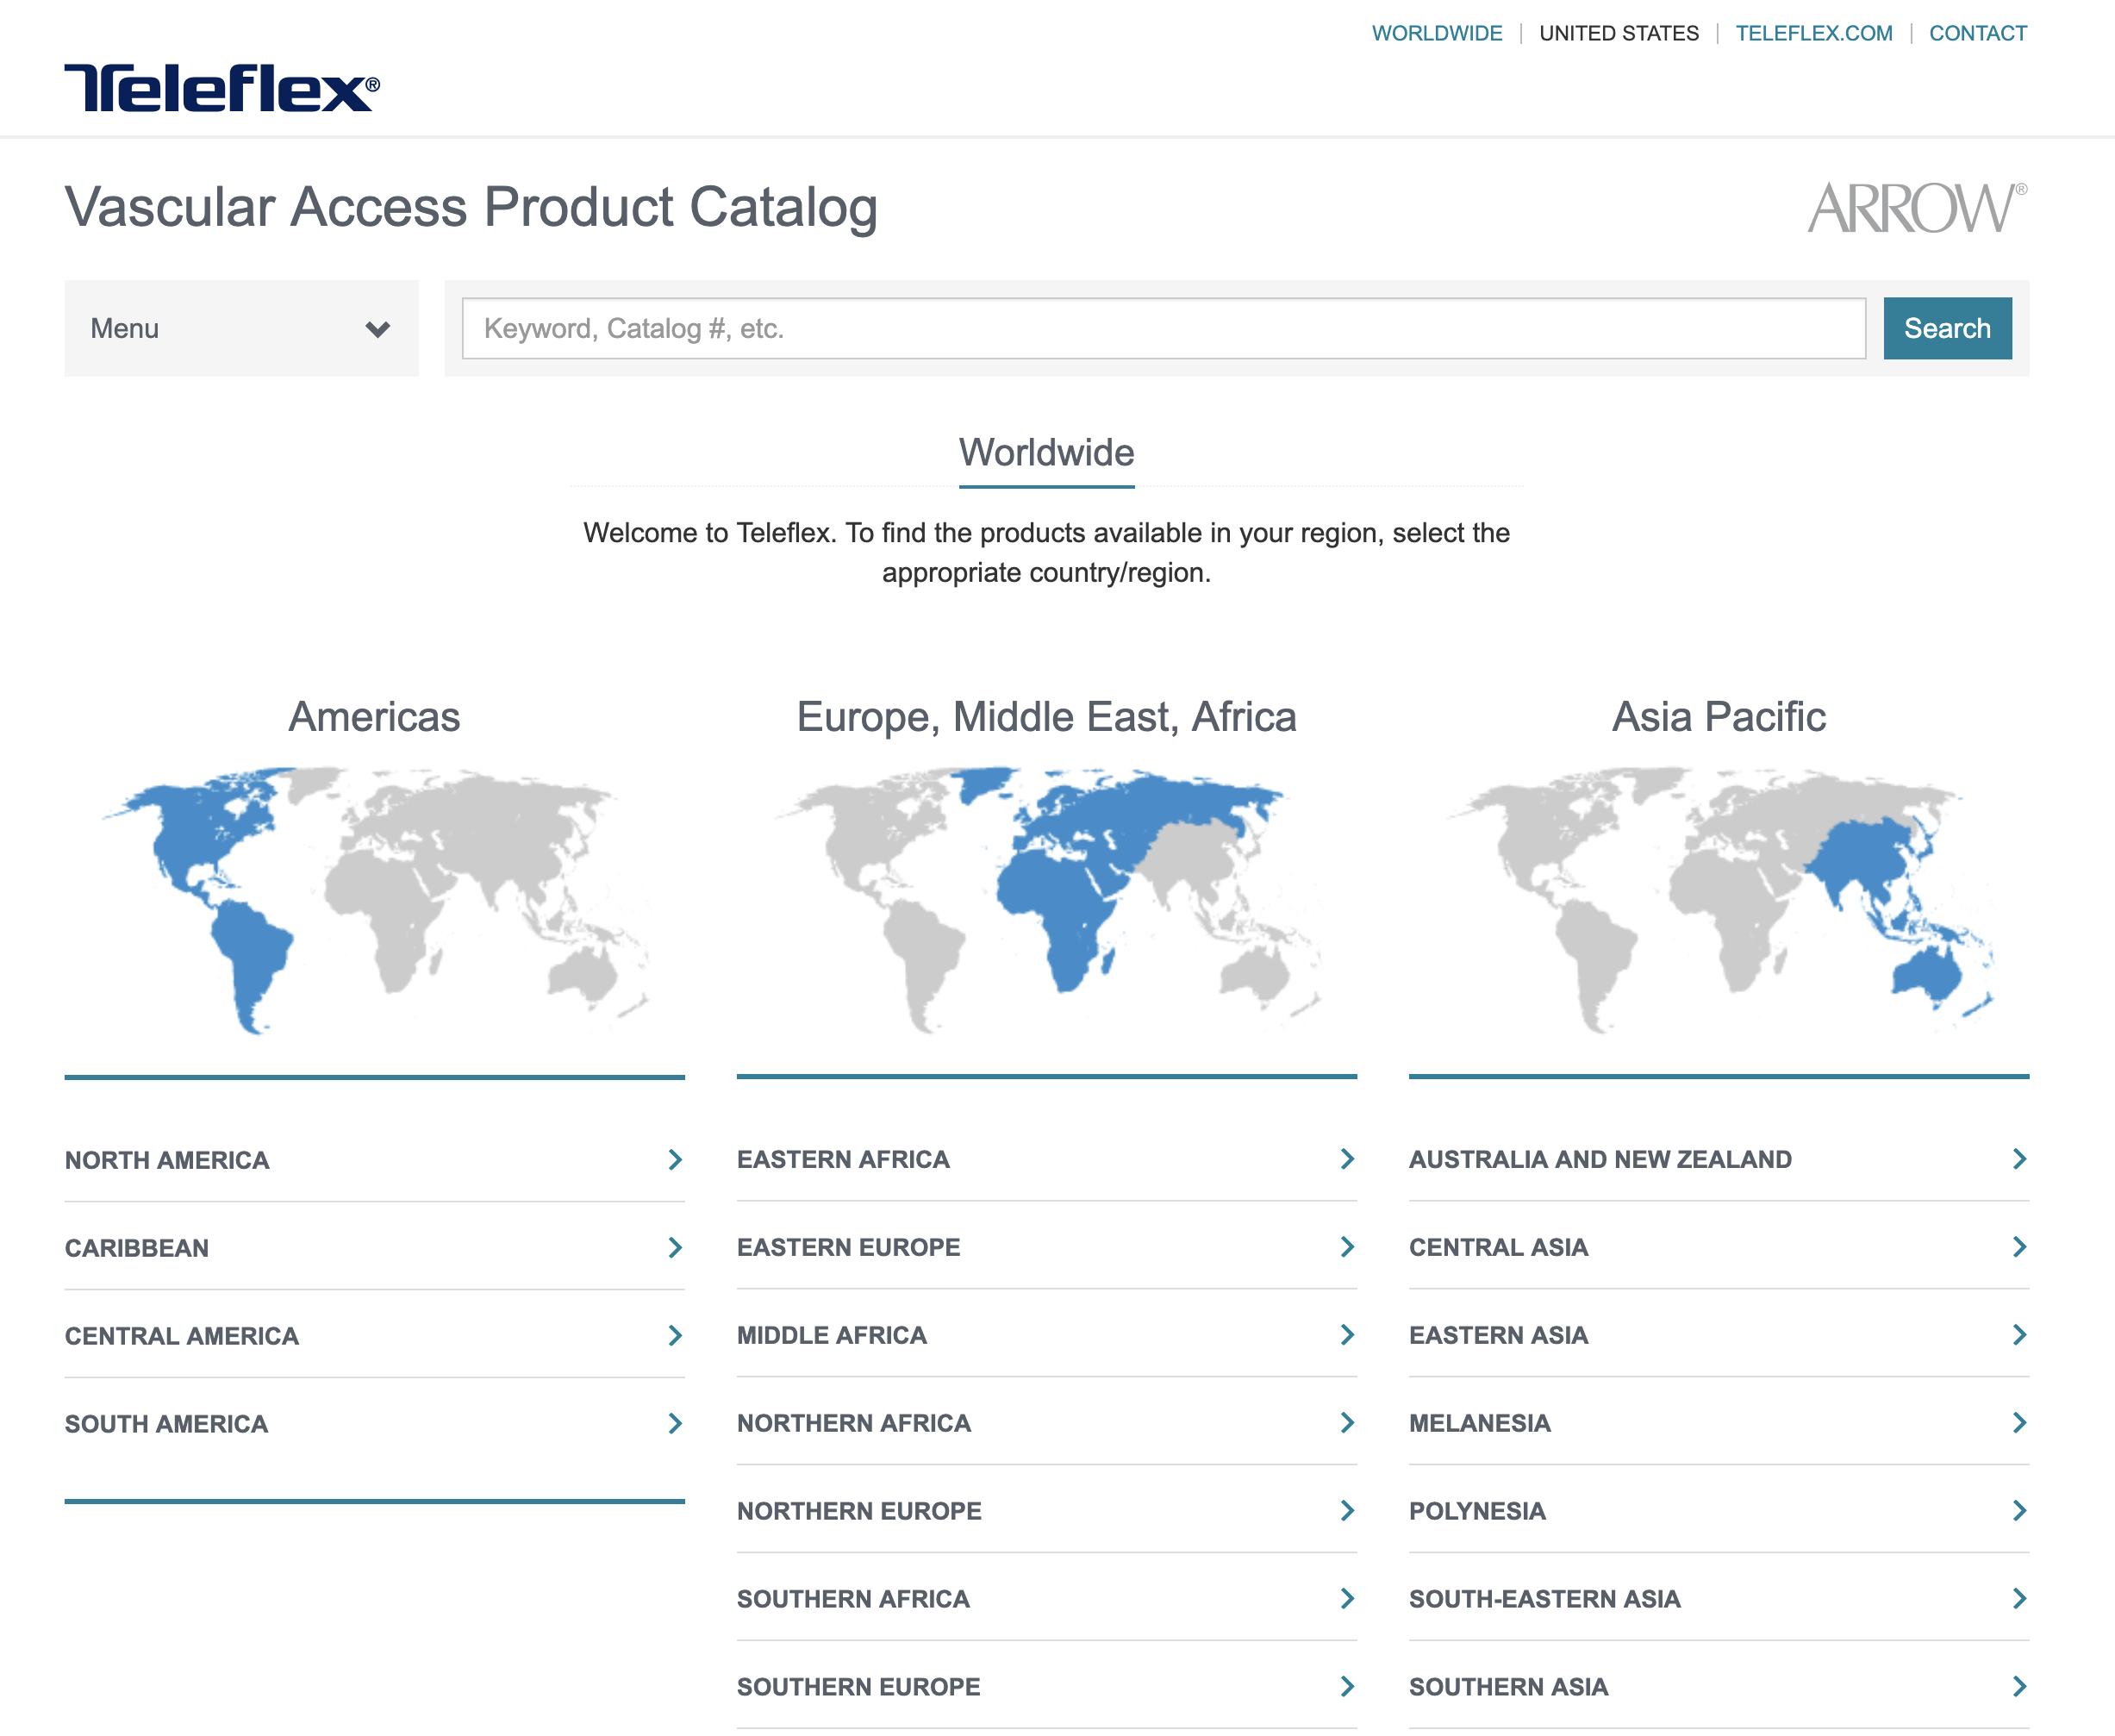Go to the Contact page
The height and width of the screenshot is (1736, 2115).
click(1977, 33)
